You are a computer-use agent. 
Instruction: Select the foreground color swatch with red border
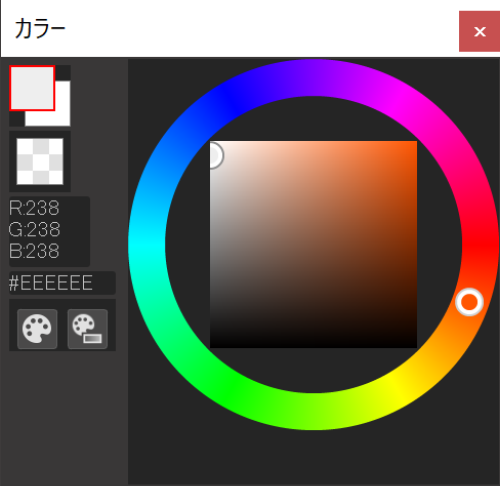[x=32, y=88]
